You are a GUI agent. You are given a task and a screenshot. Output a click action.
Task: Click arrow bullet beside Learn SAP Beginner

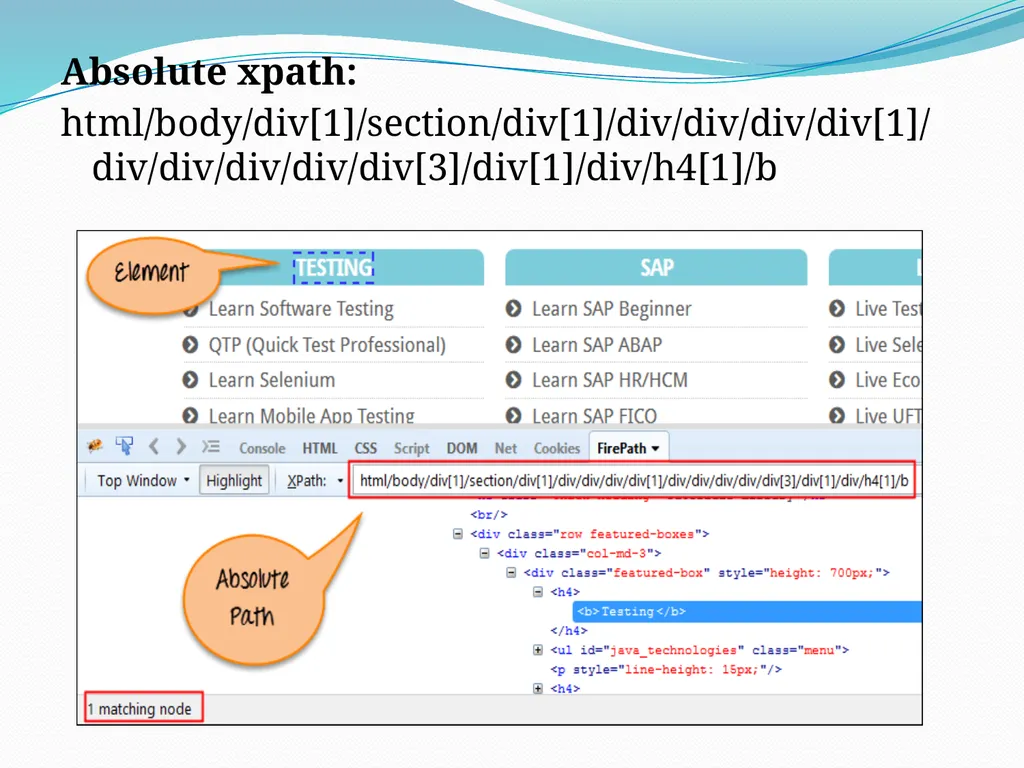pos(513,308)
